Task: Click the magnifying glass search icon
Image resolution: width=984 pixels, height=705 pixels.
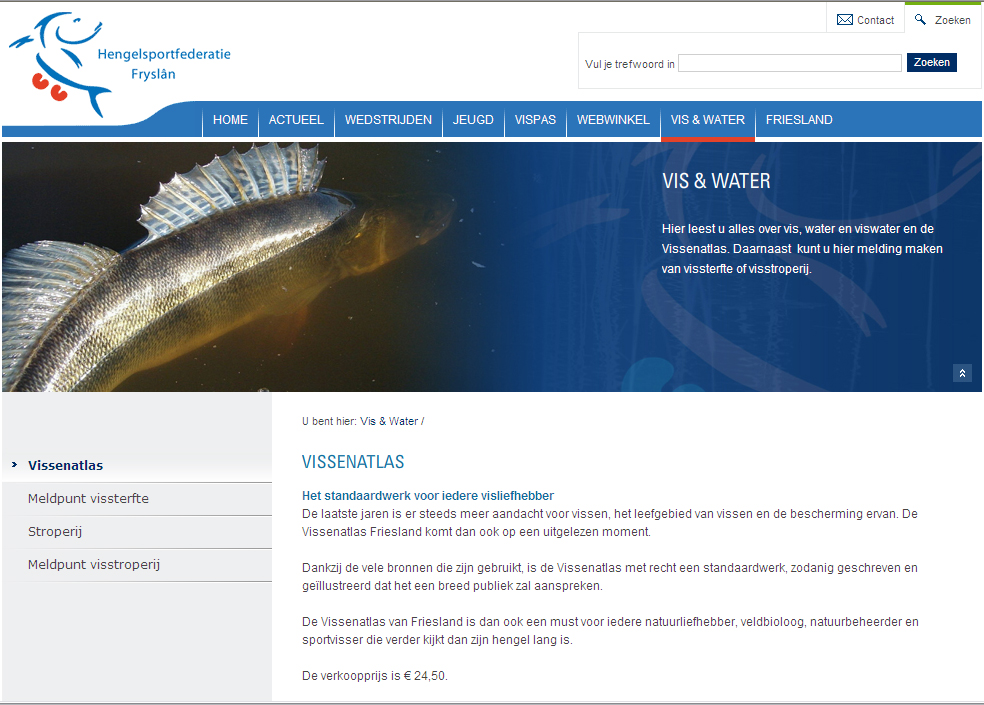Action: (x=920, y=20)
